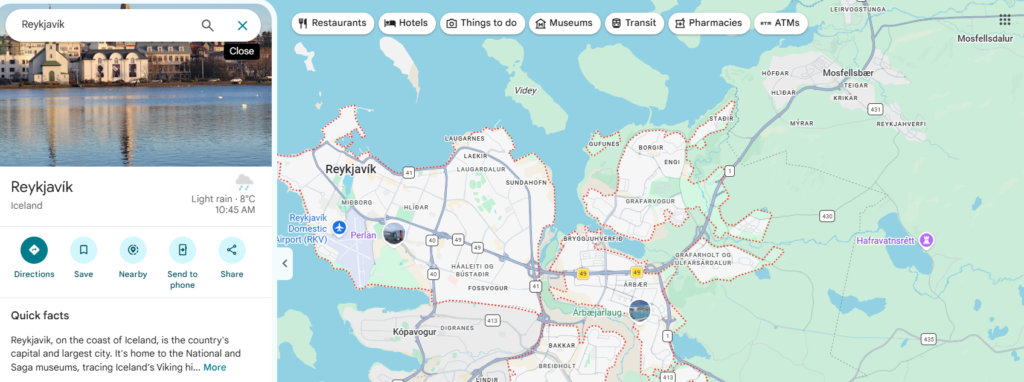Click the Sundahöfn harbor label
Screen dimensions: 1024x382
[x=526, y=183]
